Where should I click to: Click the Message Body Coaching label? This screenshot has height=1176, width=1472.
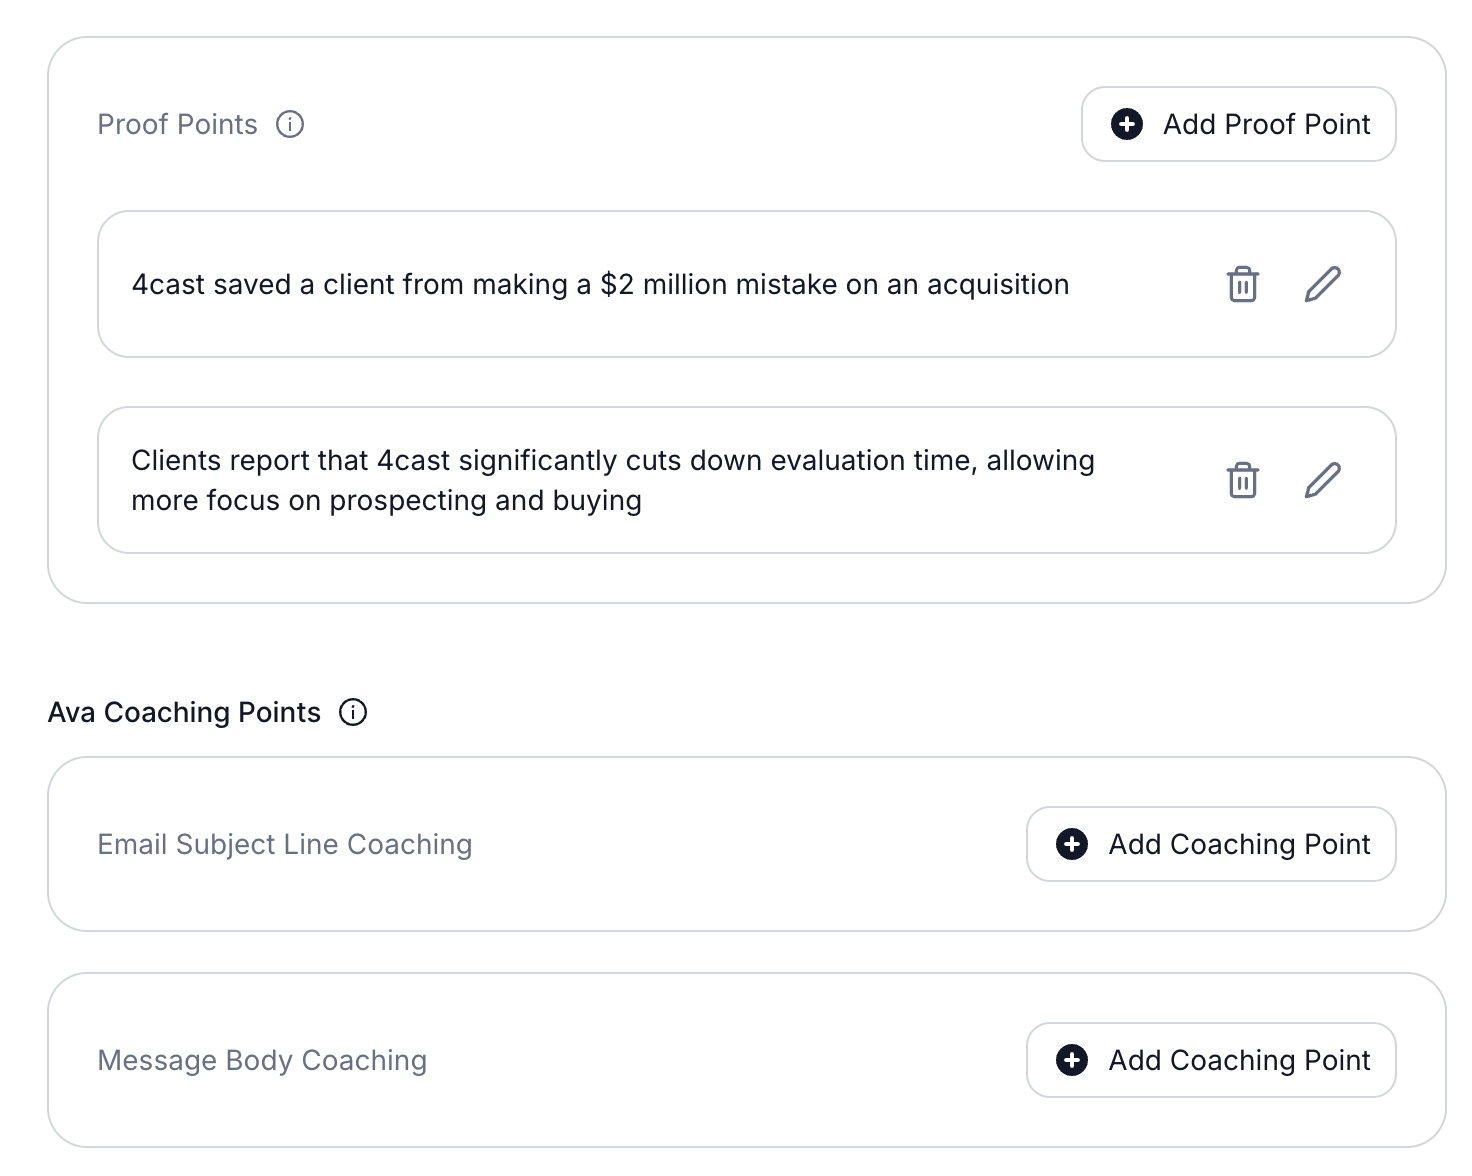pos(262,1060)
